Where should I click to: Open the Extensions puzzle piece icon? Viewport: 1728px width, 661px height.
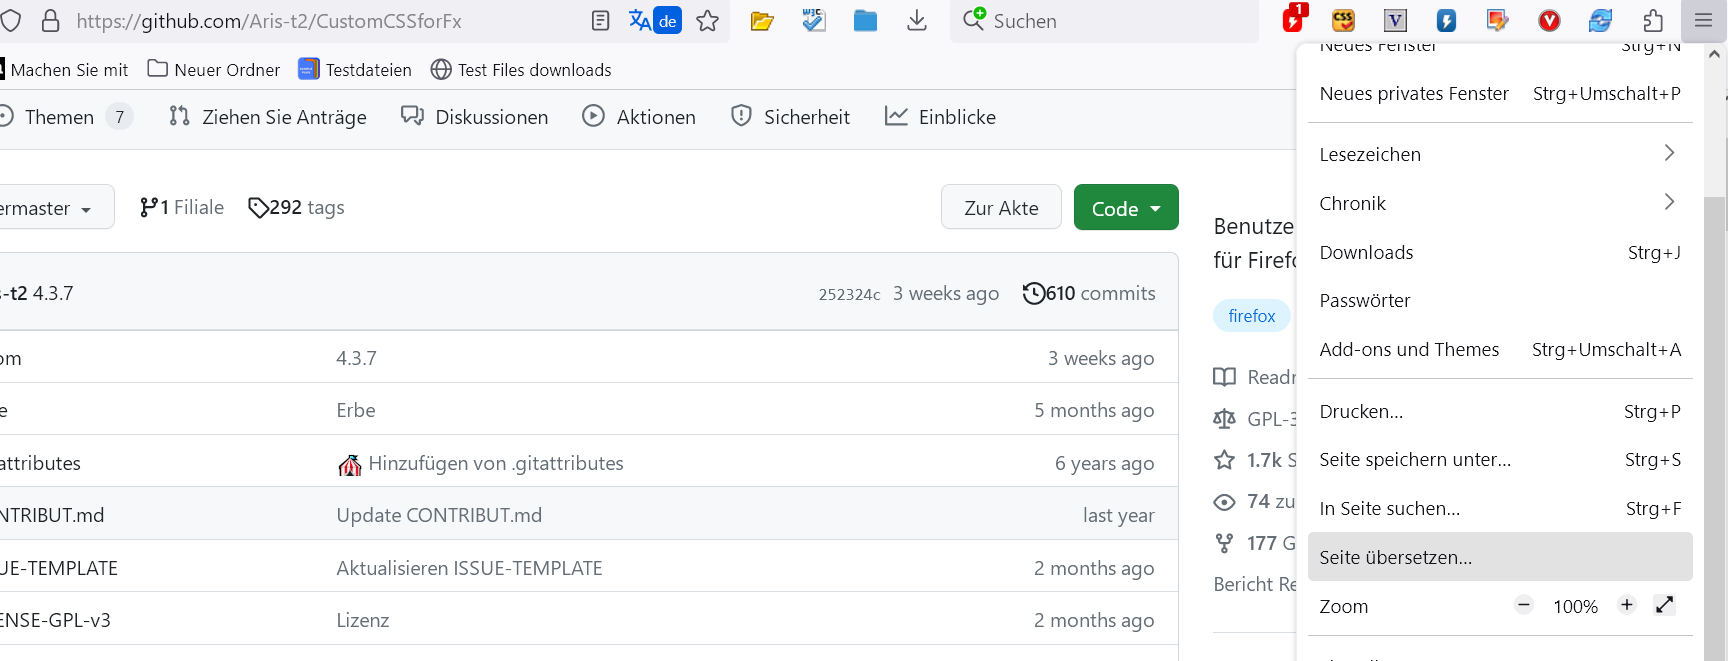pos(1653,21)
